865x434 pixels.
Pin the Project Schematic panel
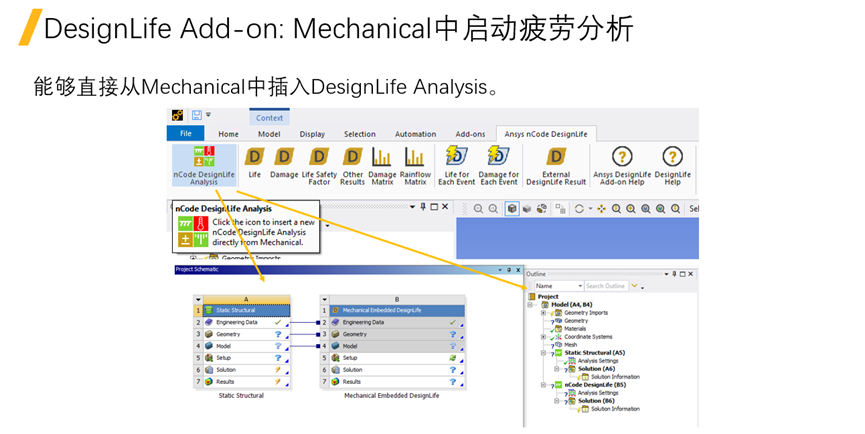tap(509, 270)
